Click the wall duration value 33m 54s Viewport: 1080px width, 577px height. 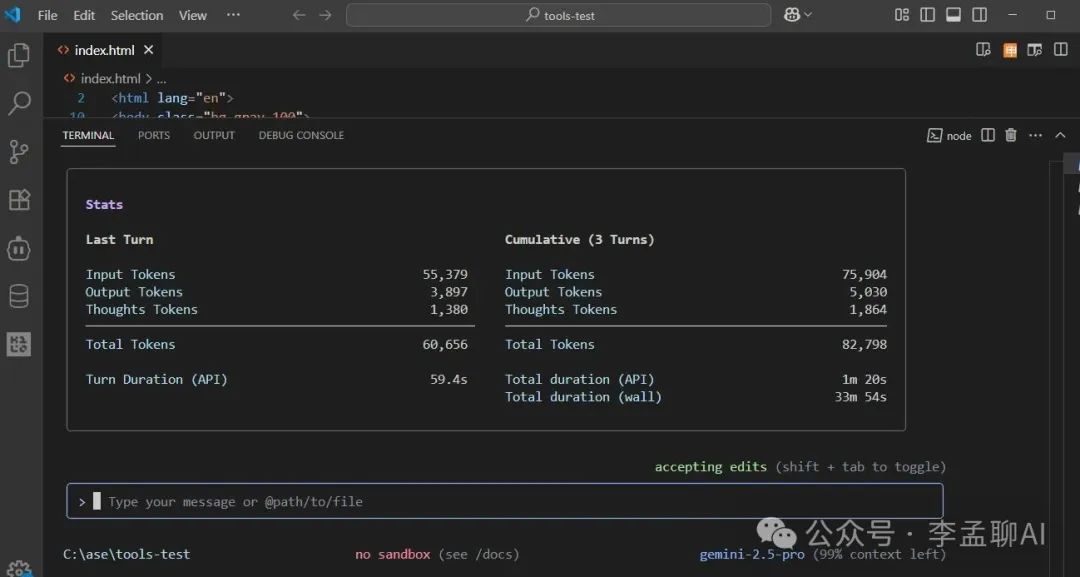click(861, 397)
